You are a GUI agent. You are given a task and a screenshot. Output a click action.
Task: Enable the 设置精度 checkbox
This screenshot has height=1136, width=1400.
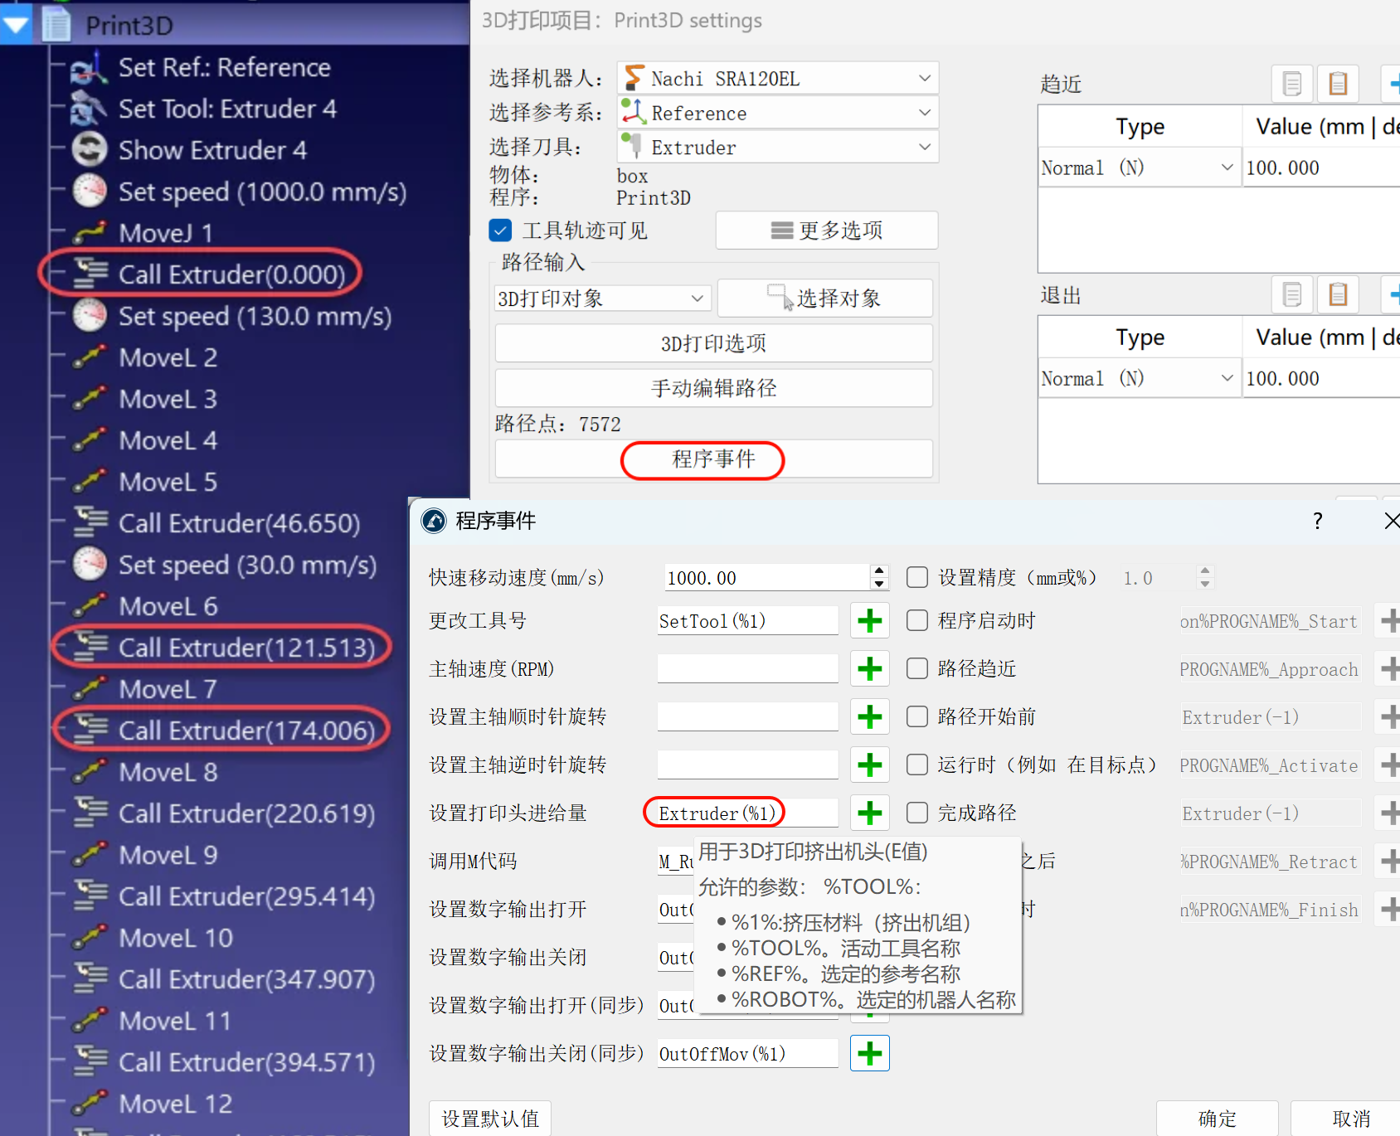916,577
